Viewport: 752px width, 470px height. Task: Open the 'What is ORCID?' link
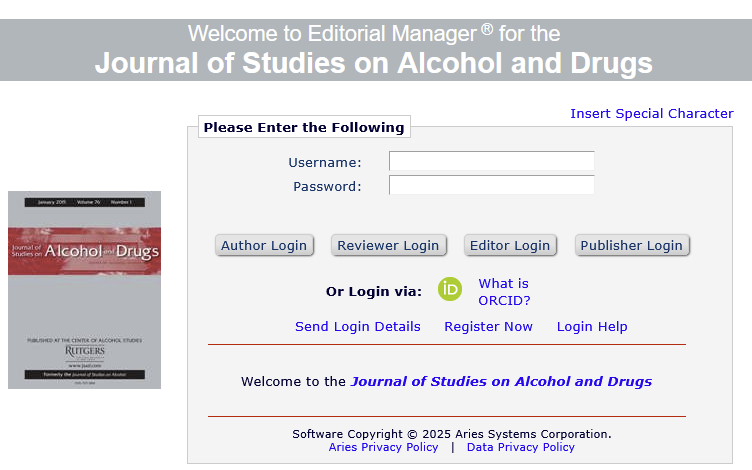pyautogui.click(x=503, y=292)
